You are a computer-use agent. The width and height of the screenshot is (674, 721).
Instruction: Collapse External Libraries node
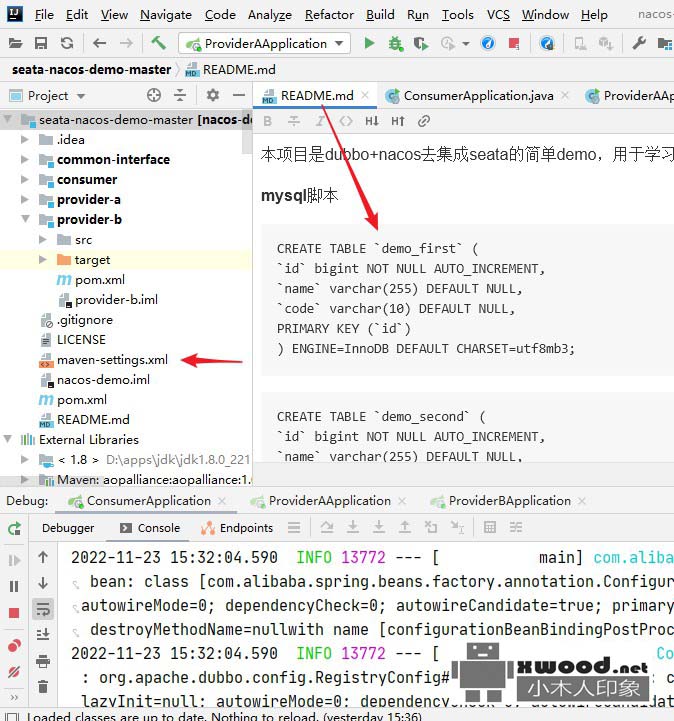(8, 439)
